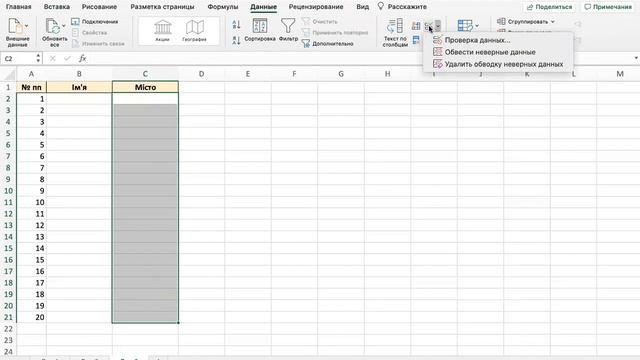Viewport: 640px width, 360px height.
Task: Open the Формулы tab
Action: (223, 7)
